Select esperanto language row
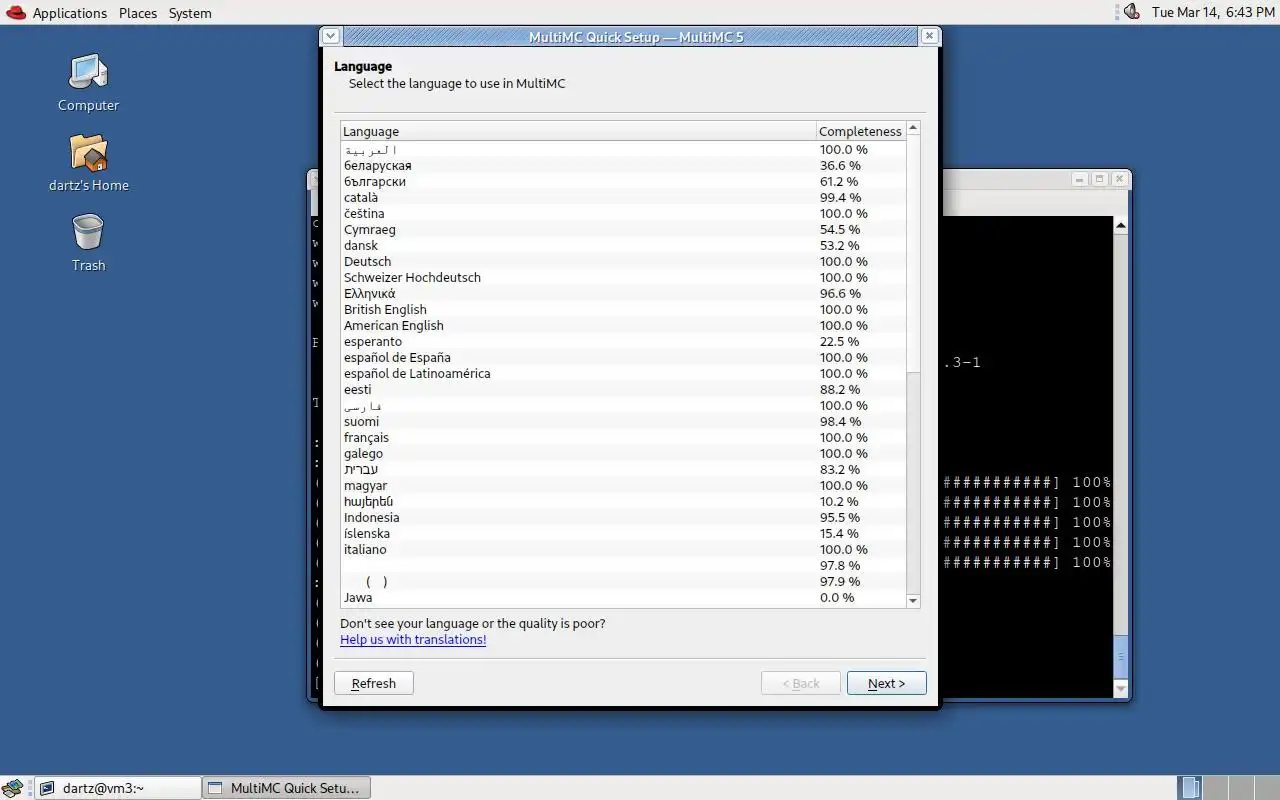The height and width of the screenshot is (800, 1280). 623,341
